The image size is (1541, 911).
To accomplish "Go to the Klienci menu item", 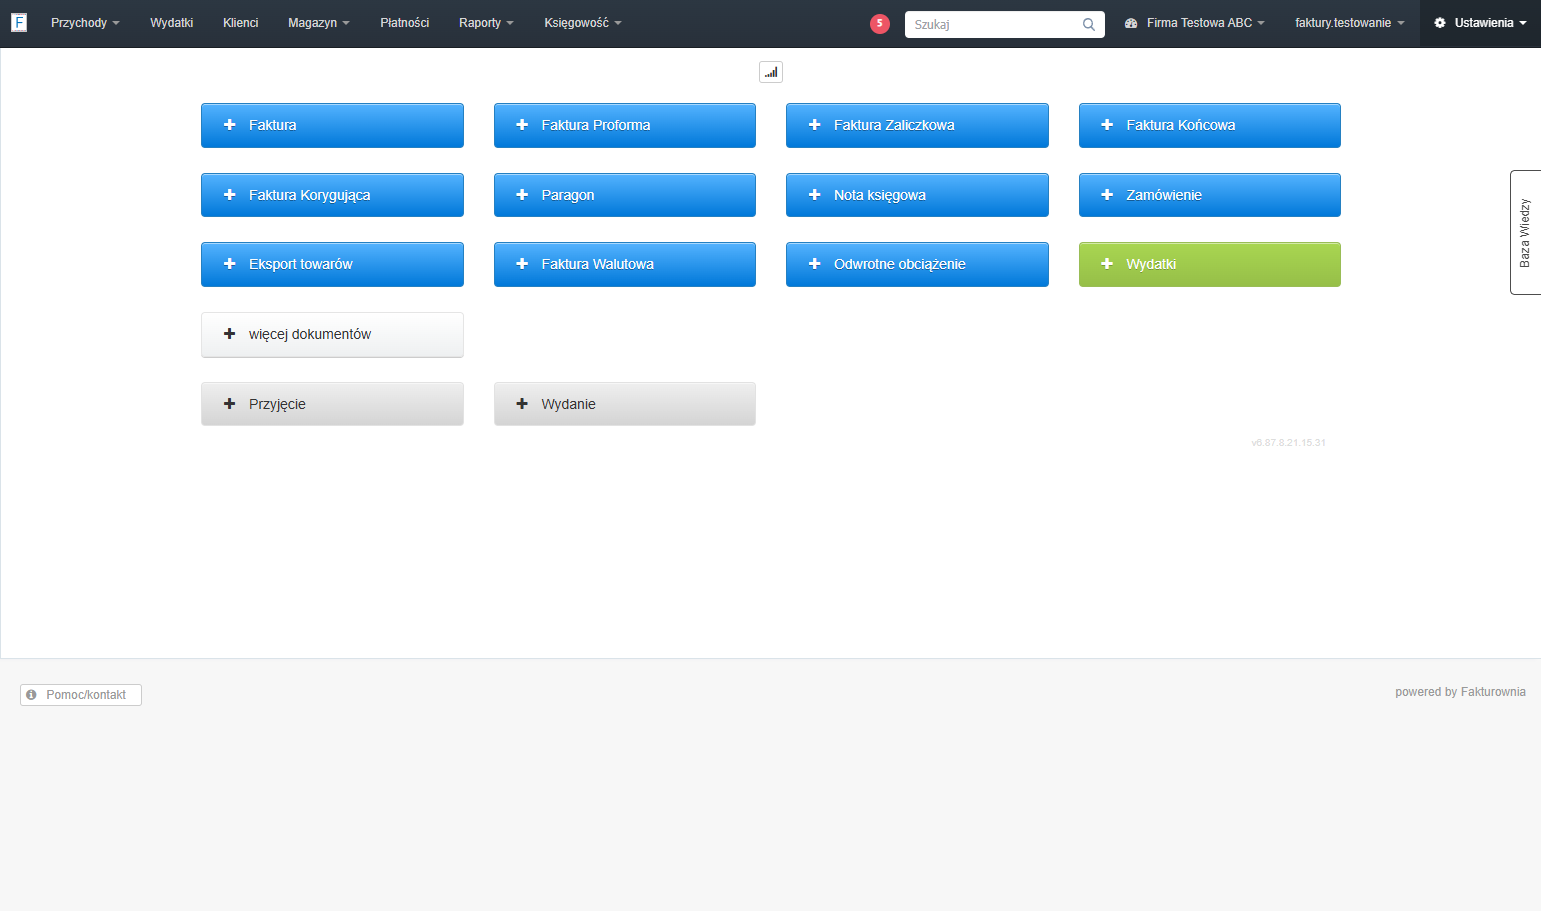I will 241,23.
